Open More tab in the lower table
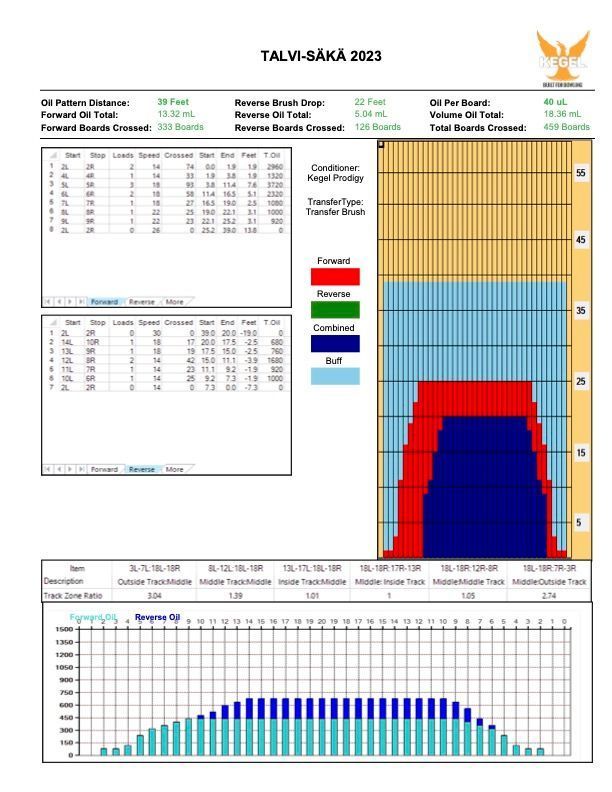 [x=174, y=469]
